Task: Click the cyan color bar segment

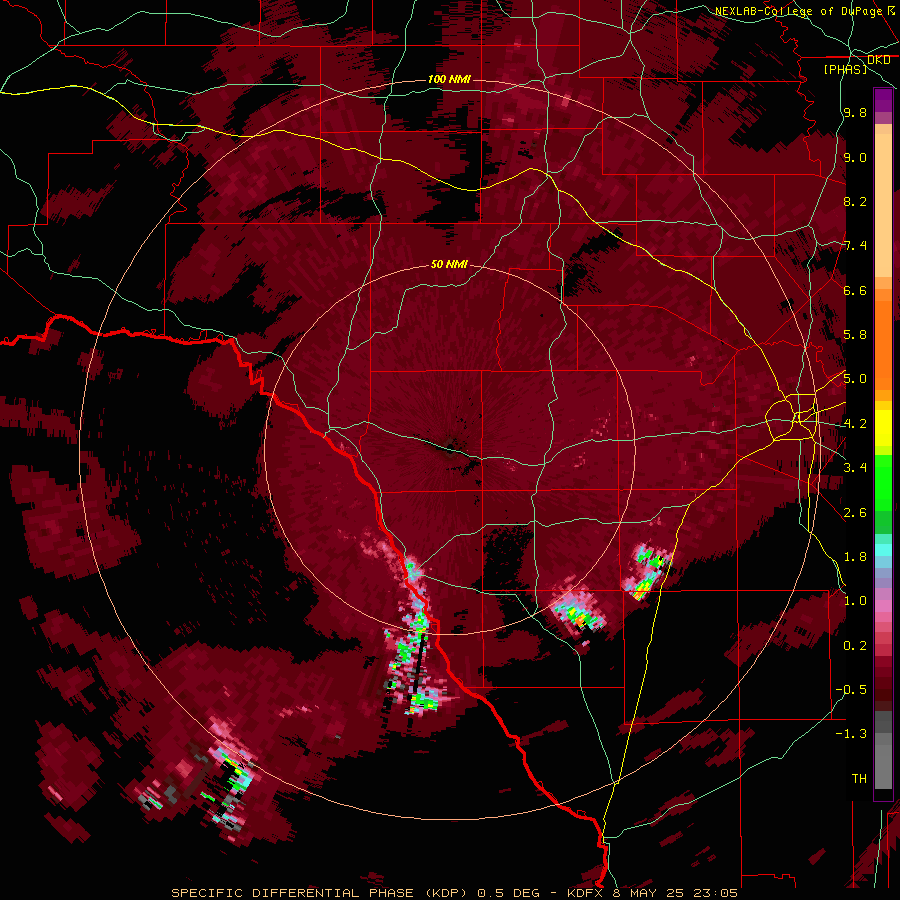Action: coord(883,550)
